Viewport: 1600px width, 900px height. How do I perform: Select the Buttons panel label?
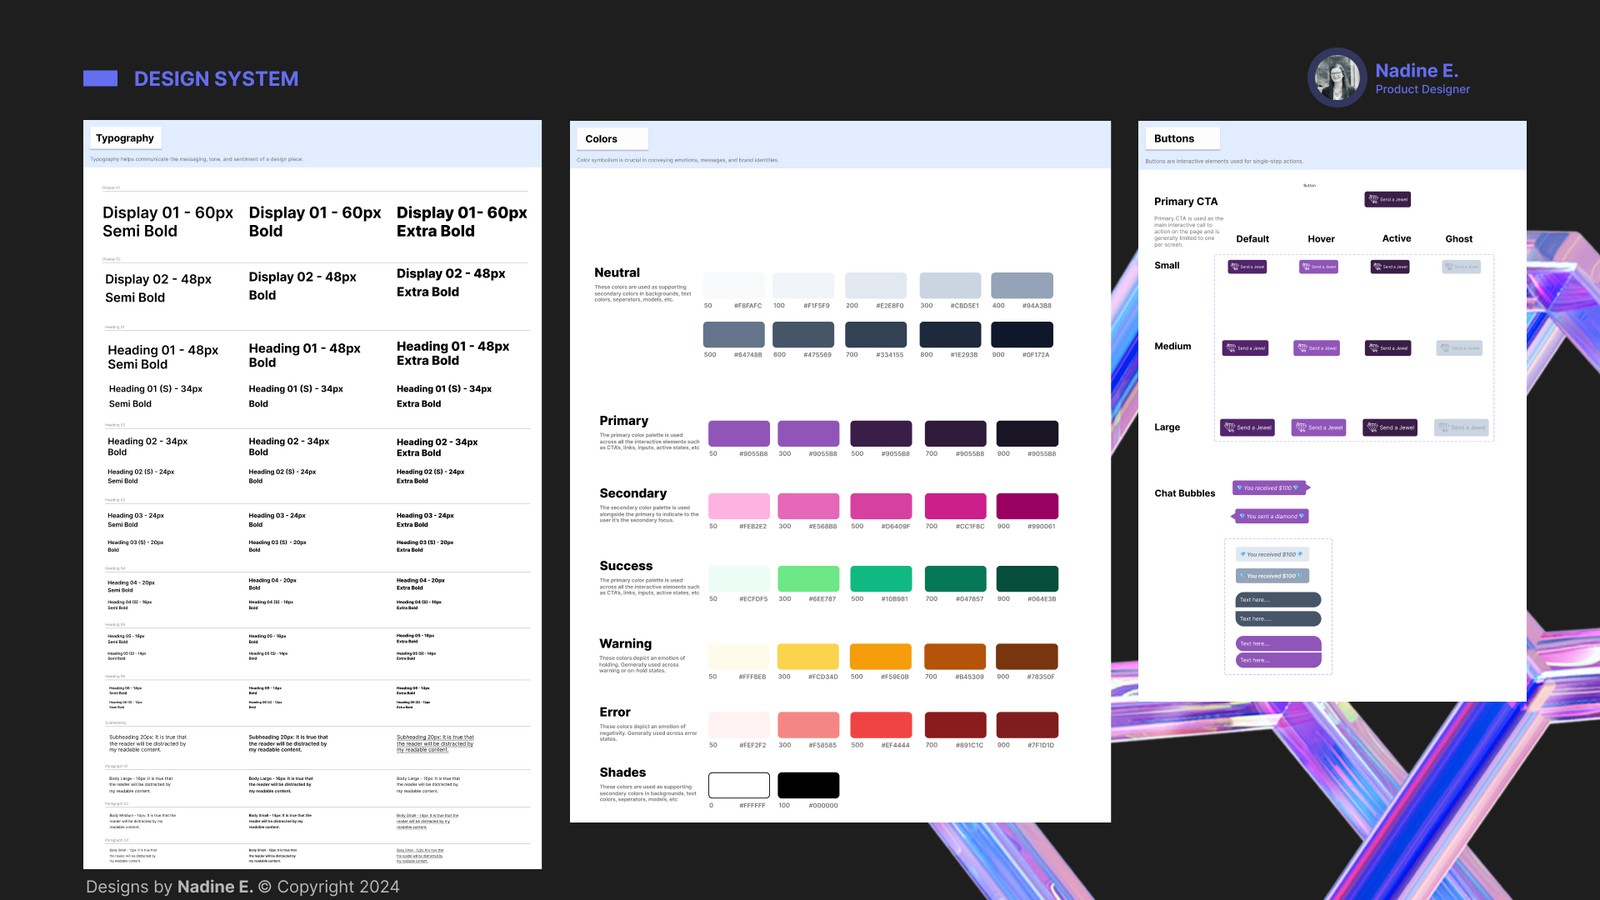pos(1182,139)
